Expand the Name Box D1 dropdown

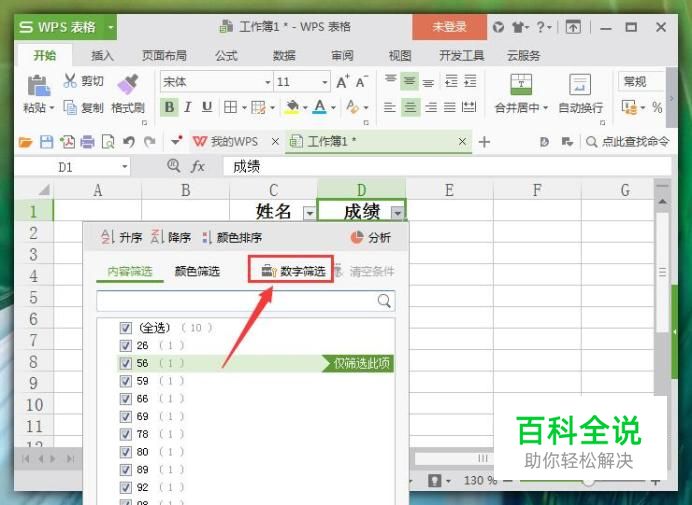125,167
